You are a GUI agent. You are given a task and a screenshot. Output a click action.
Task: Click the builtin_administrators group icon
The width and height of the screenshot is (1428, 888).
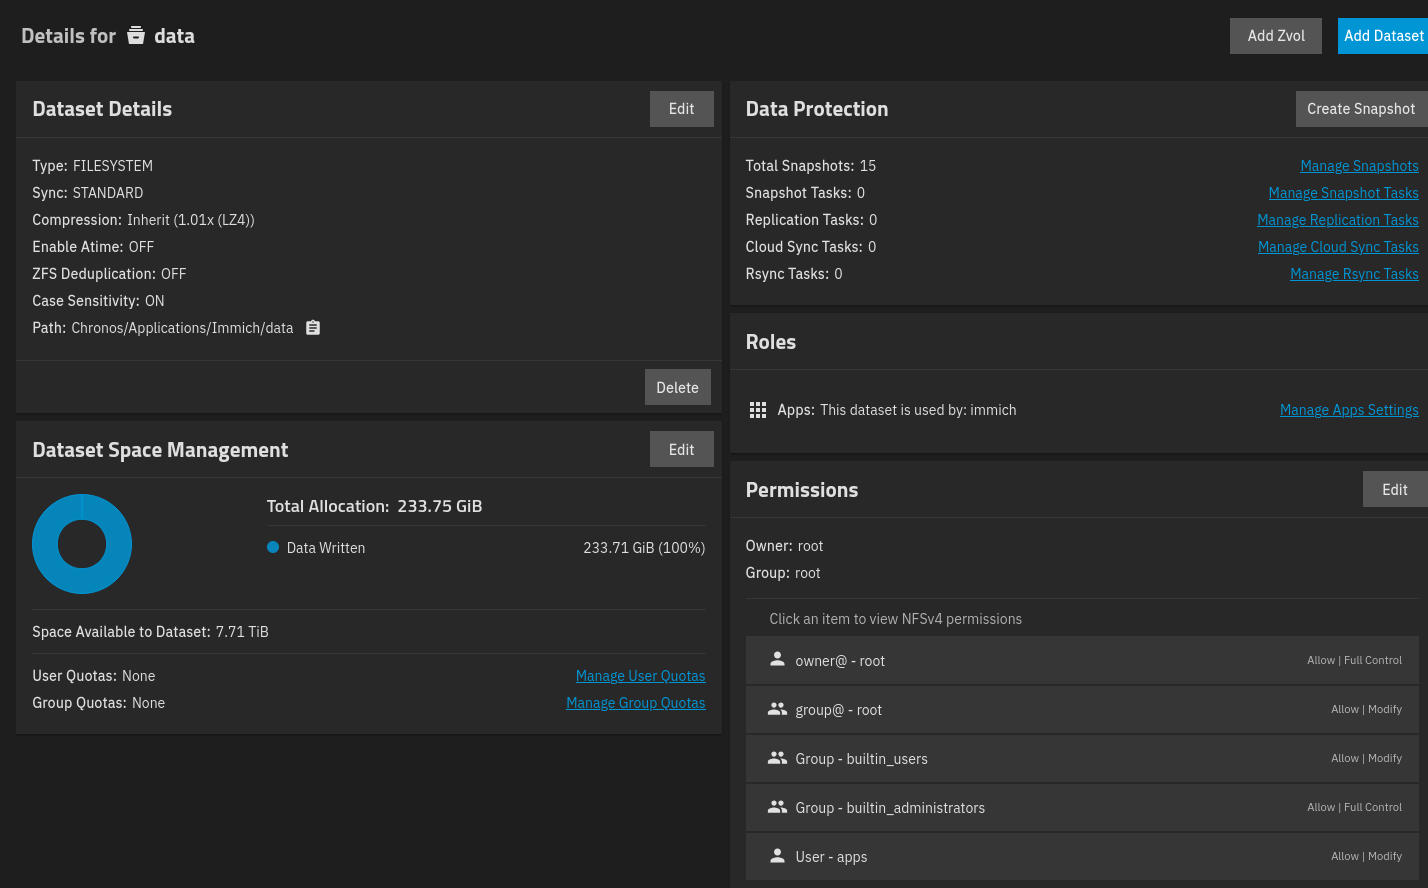[777, 807]
